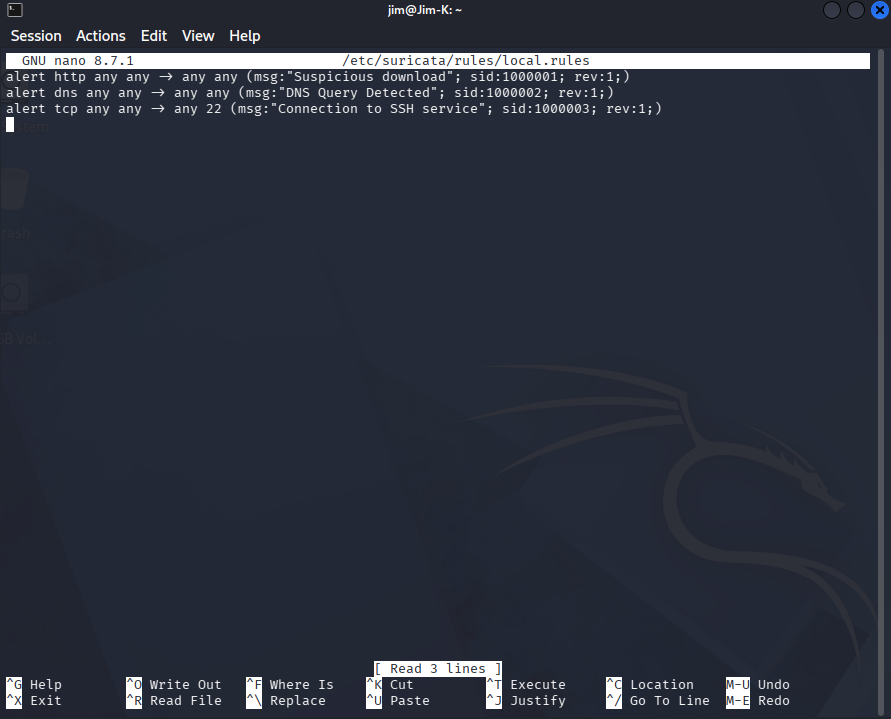Open the Help menu
The width and height of the screenshot is (891, 719).
click(244, 36)
